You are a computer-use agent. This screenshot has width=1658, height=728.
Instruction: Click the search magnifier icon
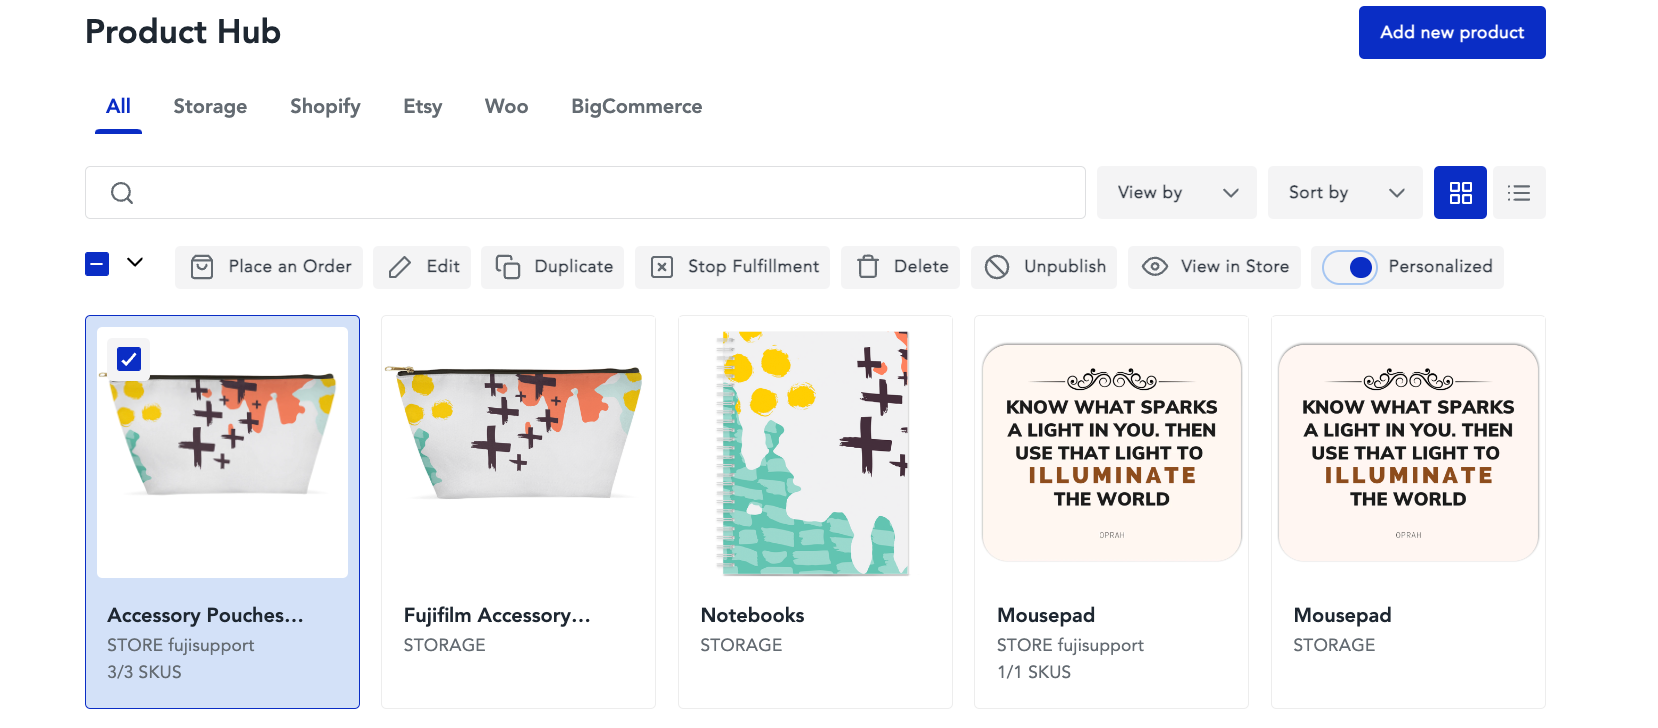[x=122, y=193]
